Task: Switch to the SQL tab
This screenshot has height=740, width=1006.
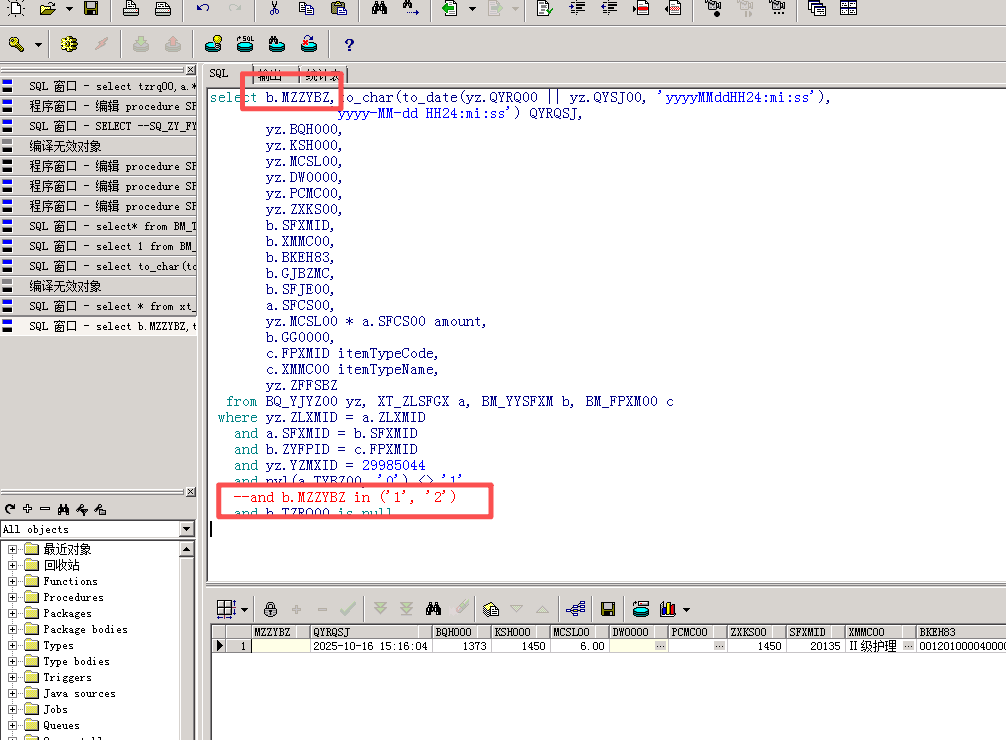Action: (x=219, y=73)
